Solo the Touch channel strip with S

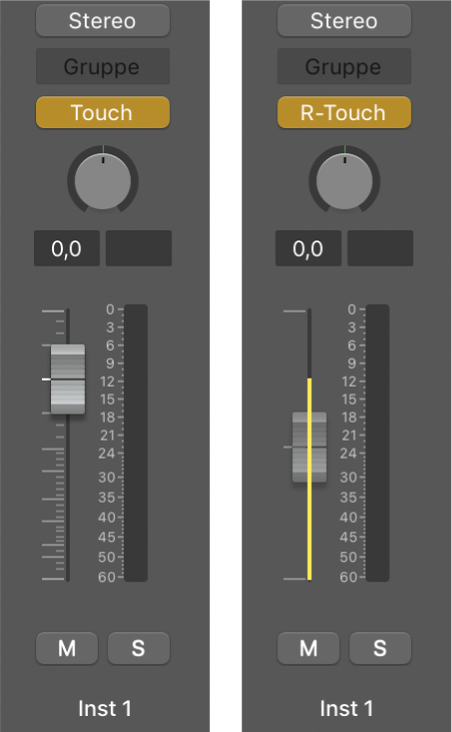(139, 648)
